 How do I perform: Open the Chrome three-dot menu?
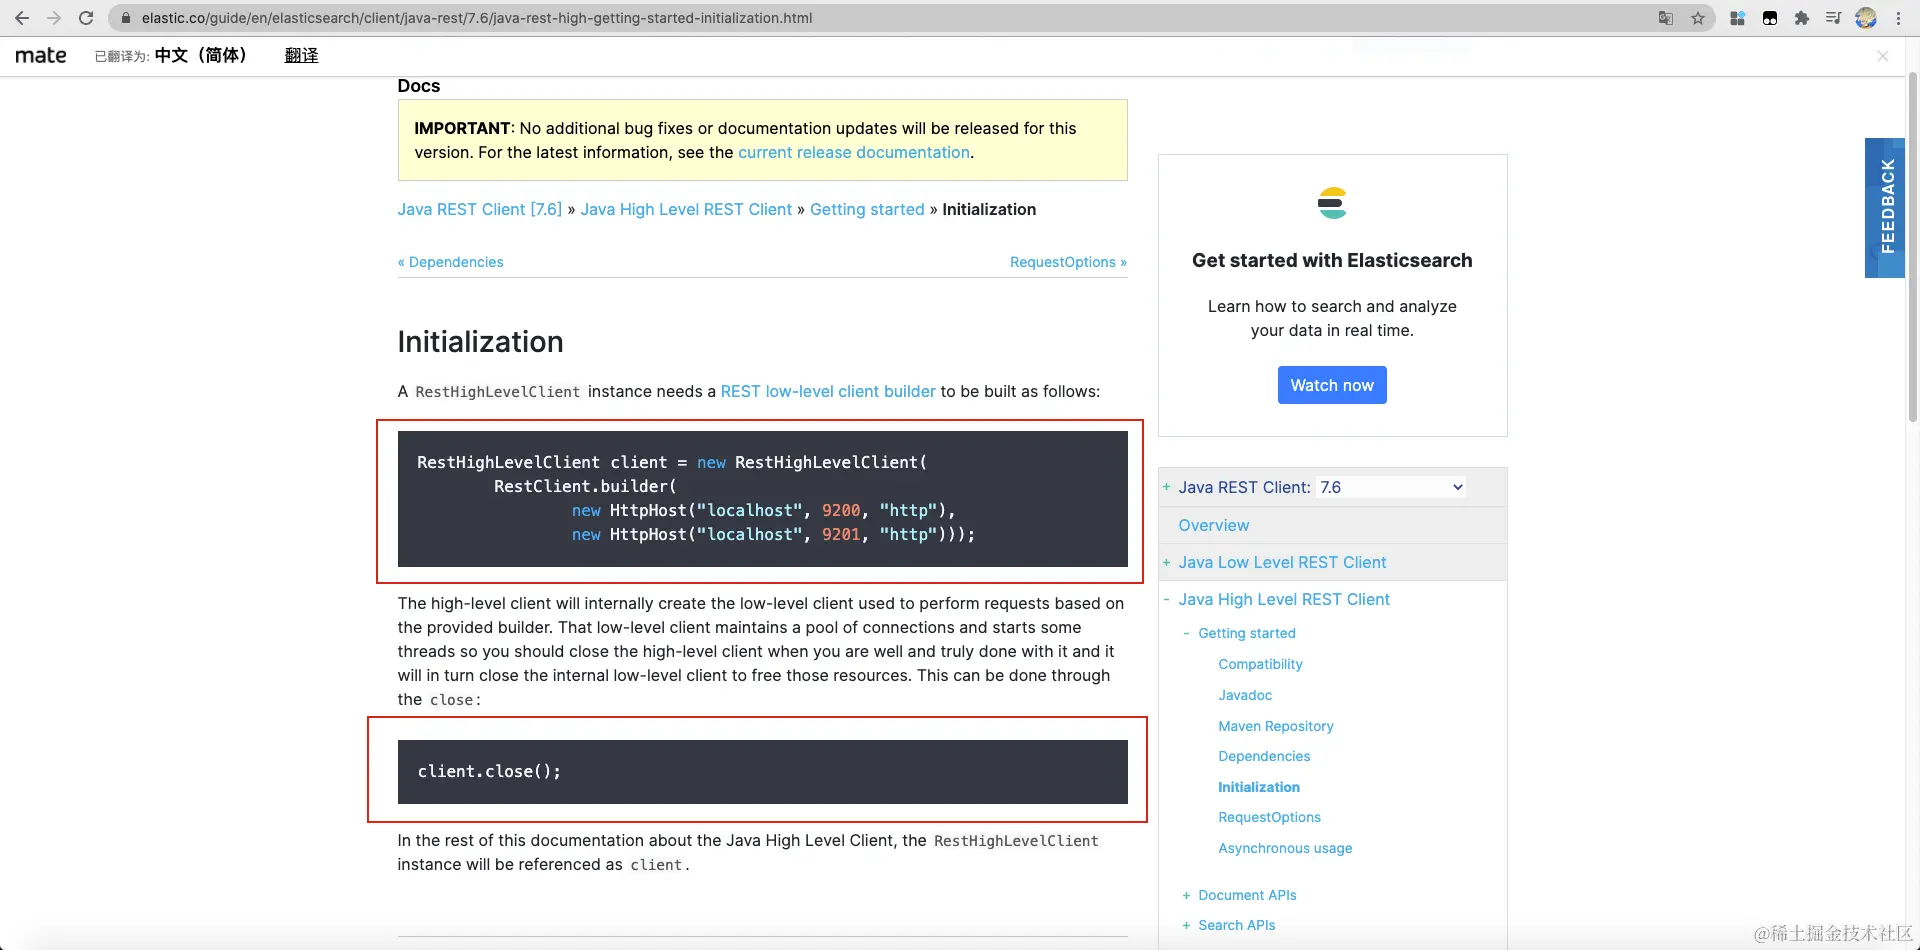(1898, 18)
